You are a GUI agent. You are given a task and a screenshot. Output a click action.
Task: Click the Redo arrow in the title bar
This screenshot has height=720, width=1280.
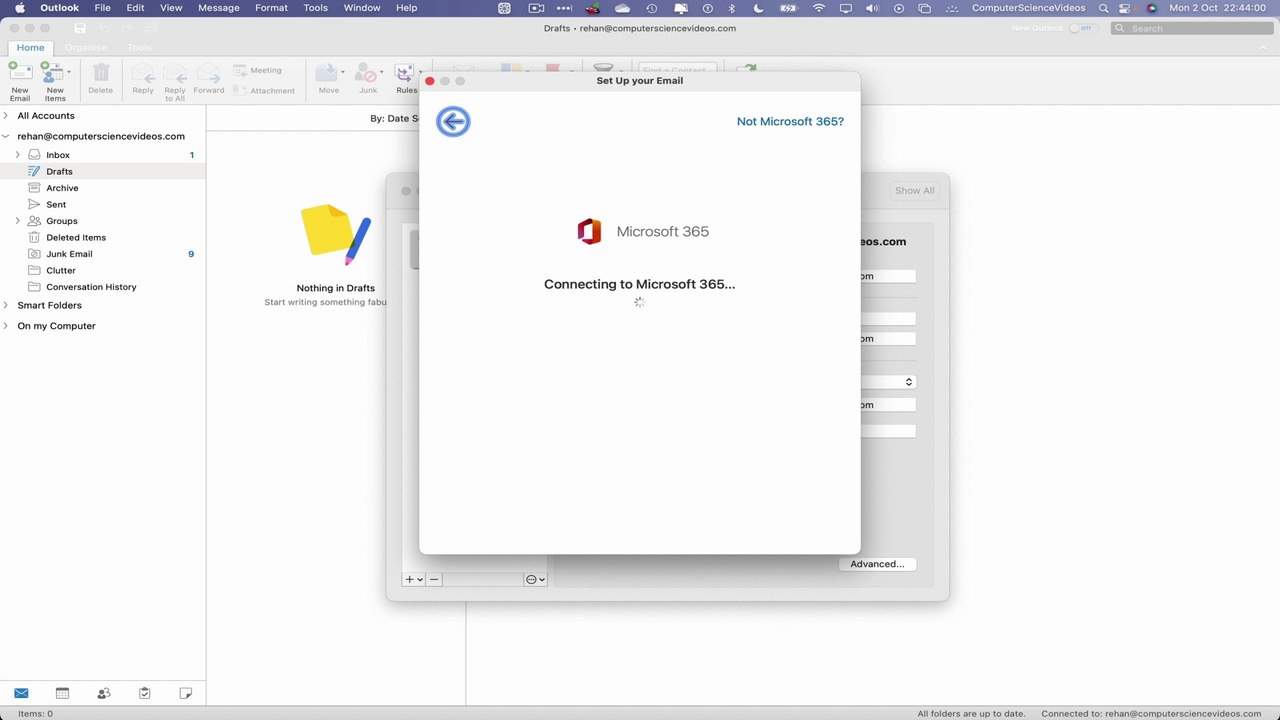pos(127,28)
